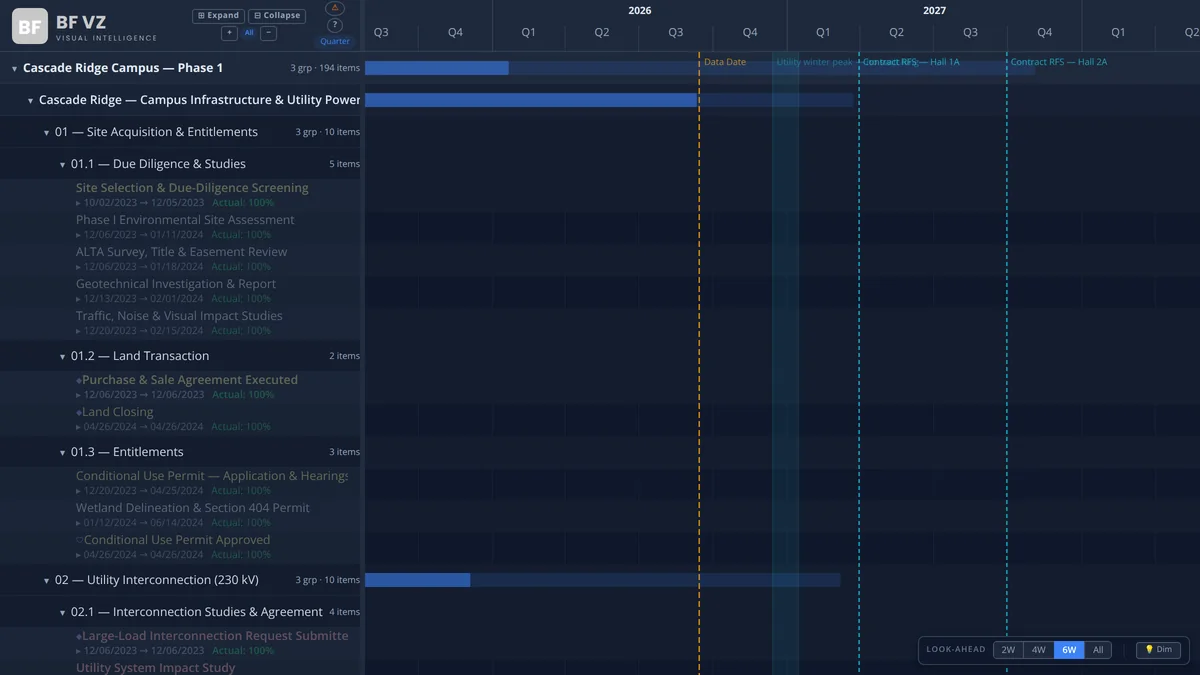Select Wetland Delineation & Section 404 Permit
Screen dimensions: 1200x675
pos(182,515)
